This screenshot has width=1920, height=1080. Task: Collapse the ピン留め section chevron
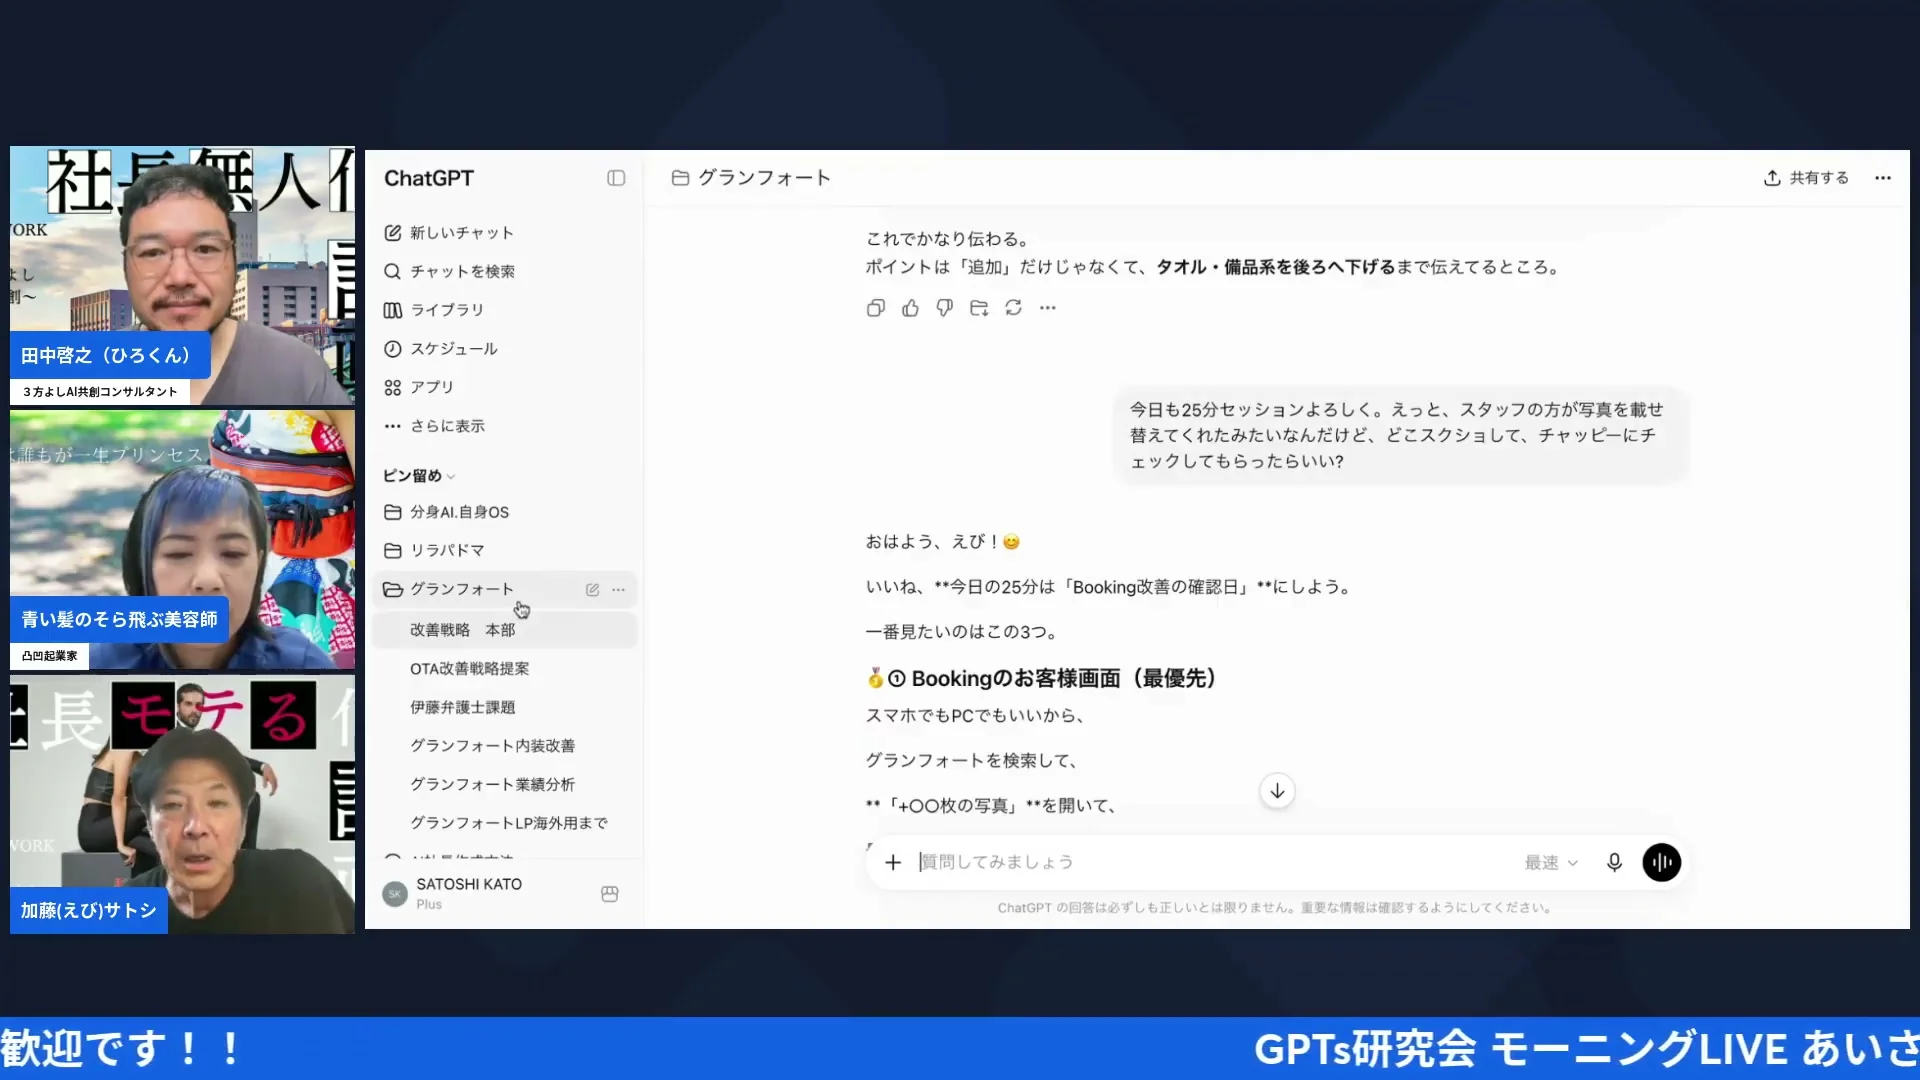coord(451,477)
